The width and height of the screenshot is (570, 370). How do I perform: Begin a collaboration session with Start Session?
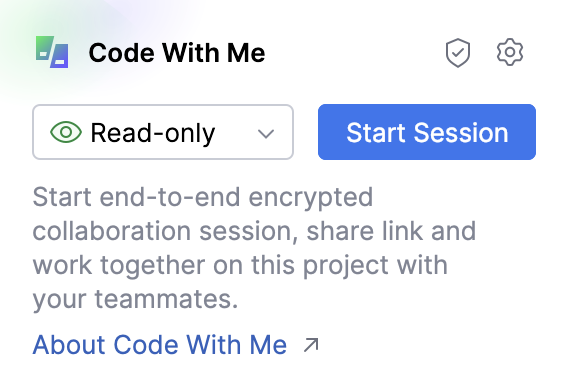(x=427, y=132)
